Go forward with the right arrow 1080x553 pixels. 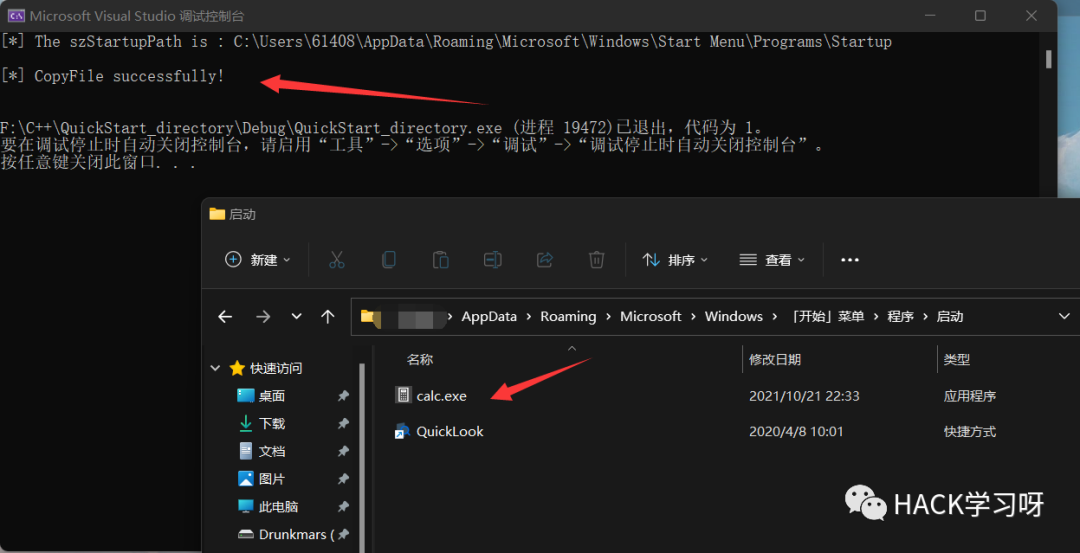point(263,317)
